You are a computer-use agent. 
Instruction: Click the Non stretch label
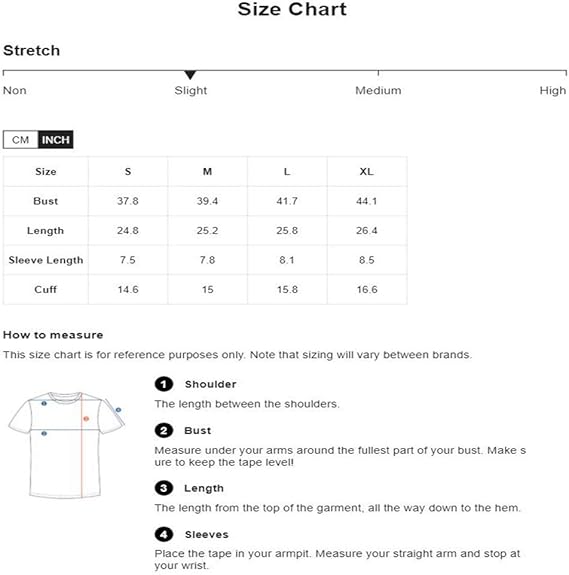[15, 91]
